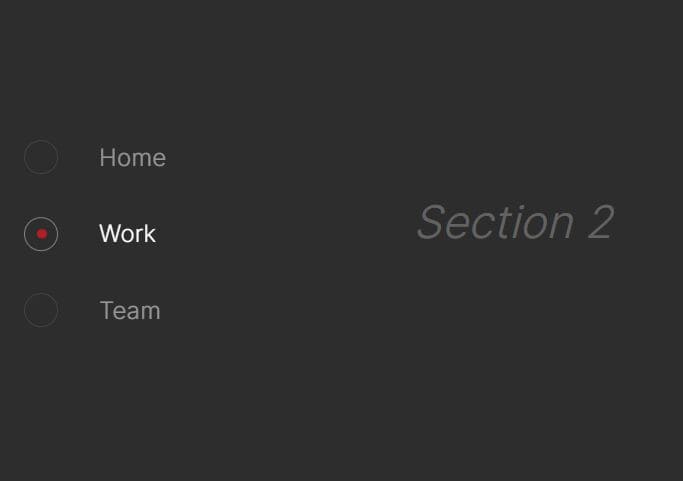Open the Home section via its label
683x481 pixels.
(x=132, y=157)
